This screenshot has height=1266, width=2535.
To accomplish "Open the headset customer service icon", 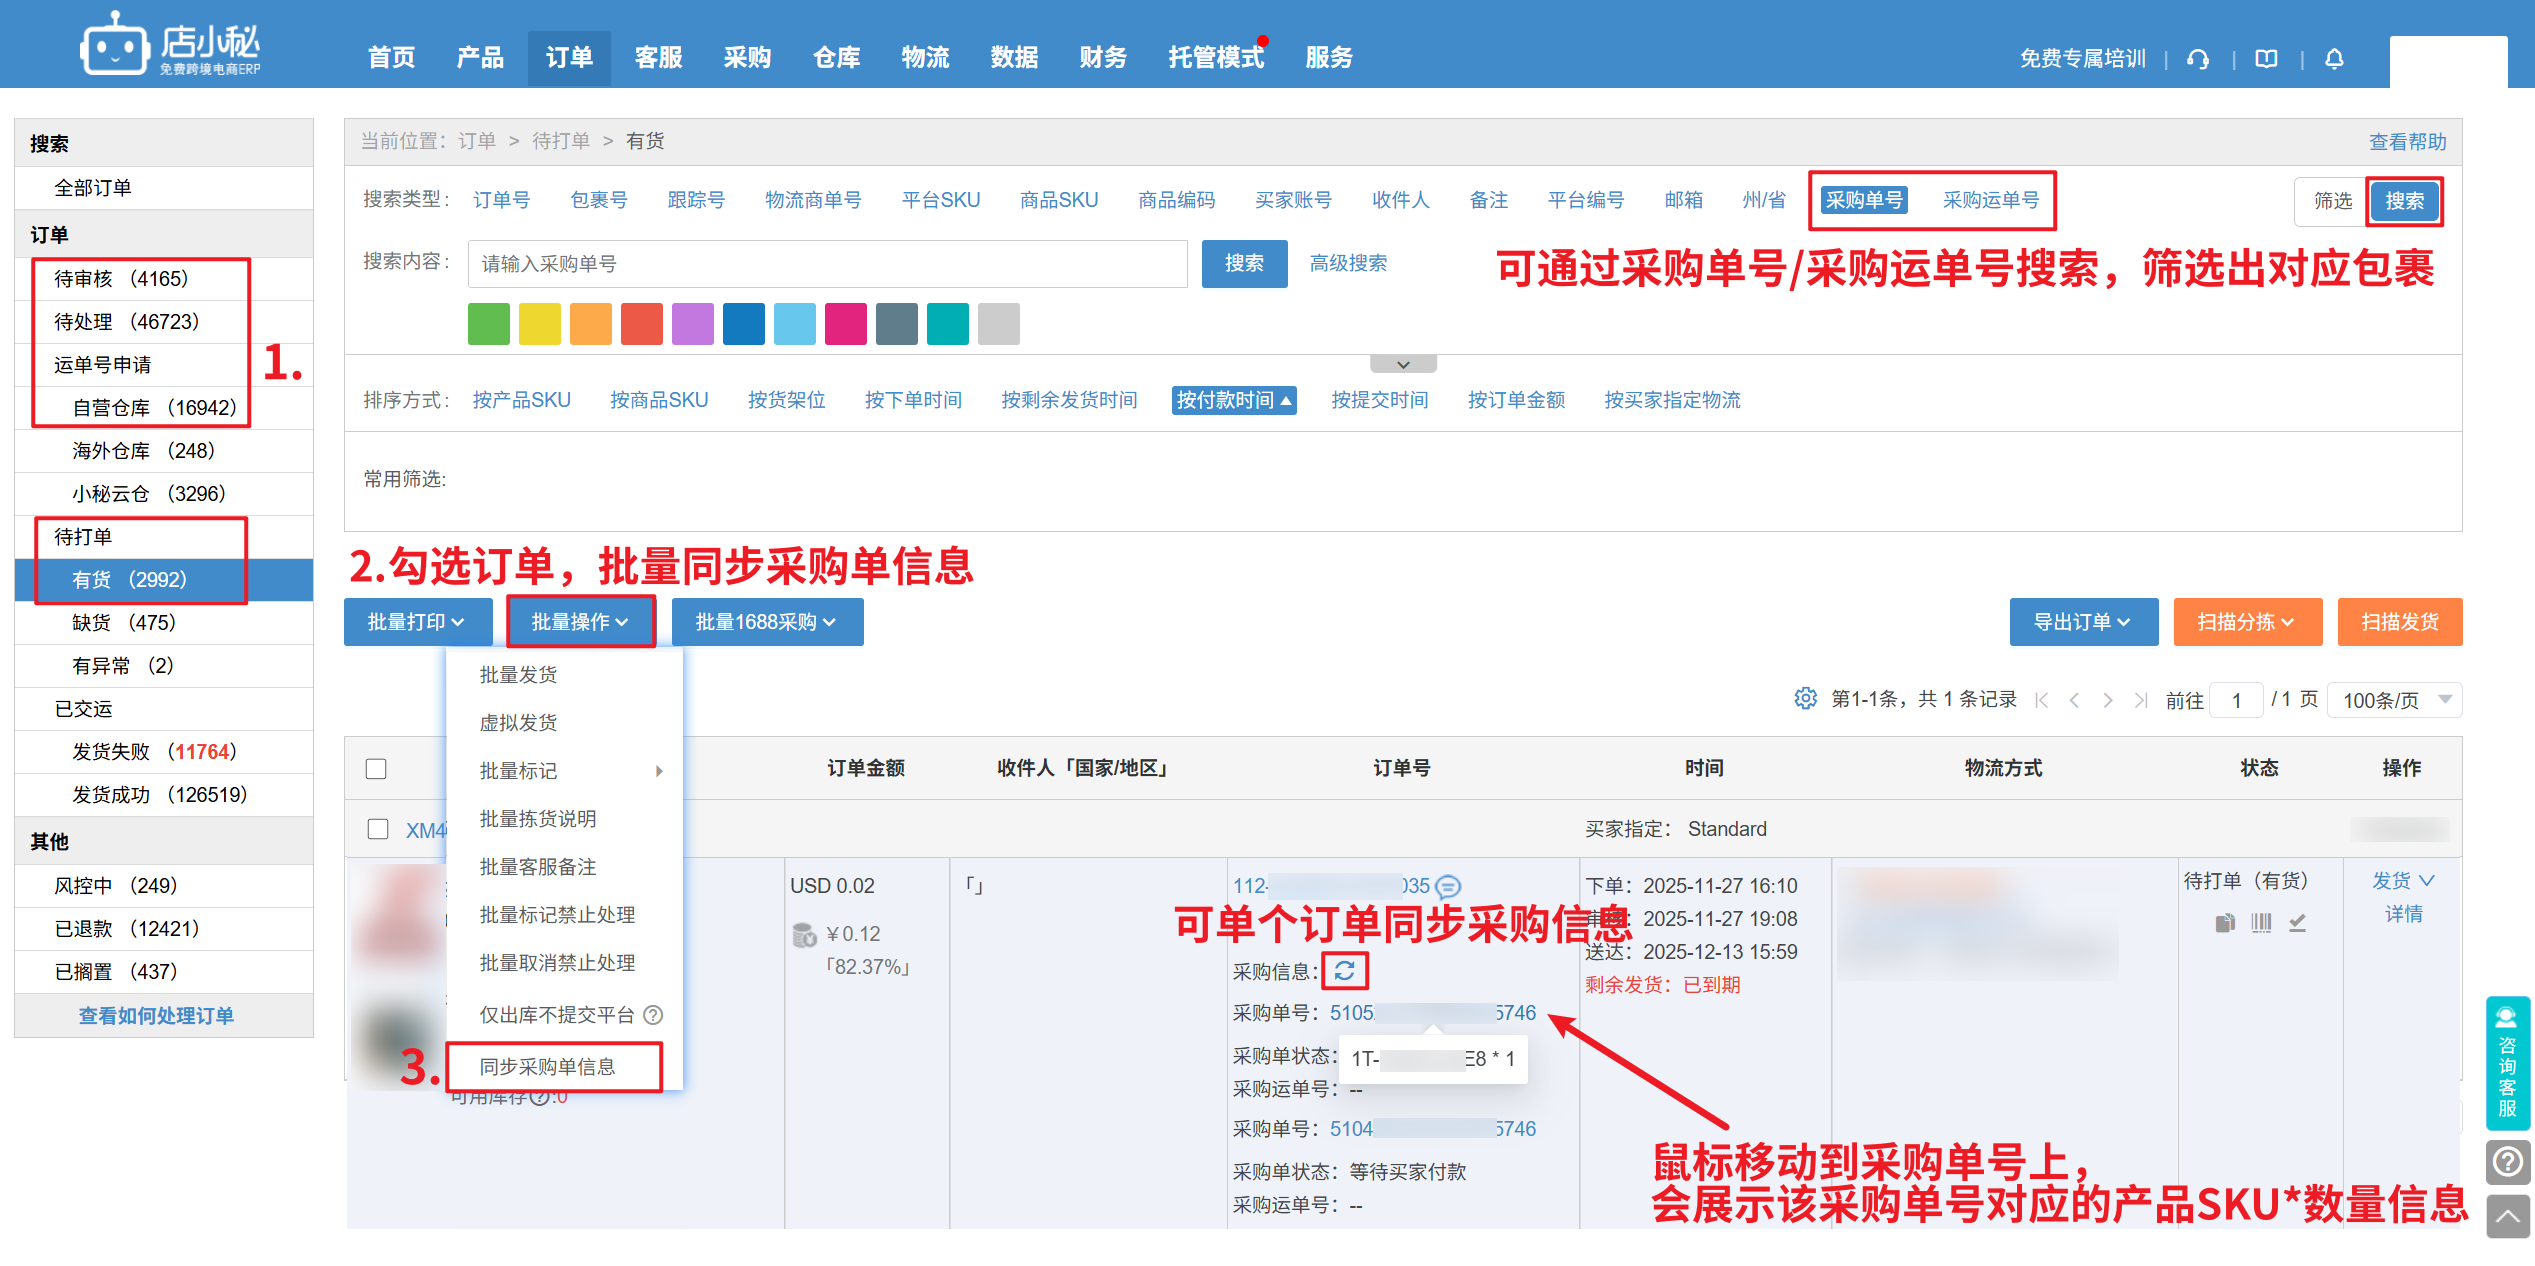I will point(2198,59).
